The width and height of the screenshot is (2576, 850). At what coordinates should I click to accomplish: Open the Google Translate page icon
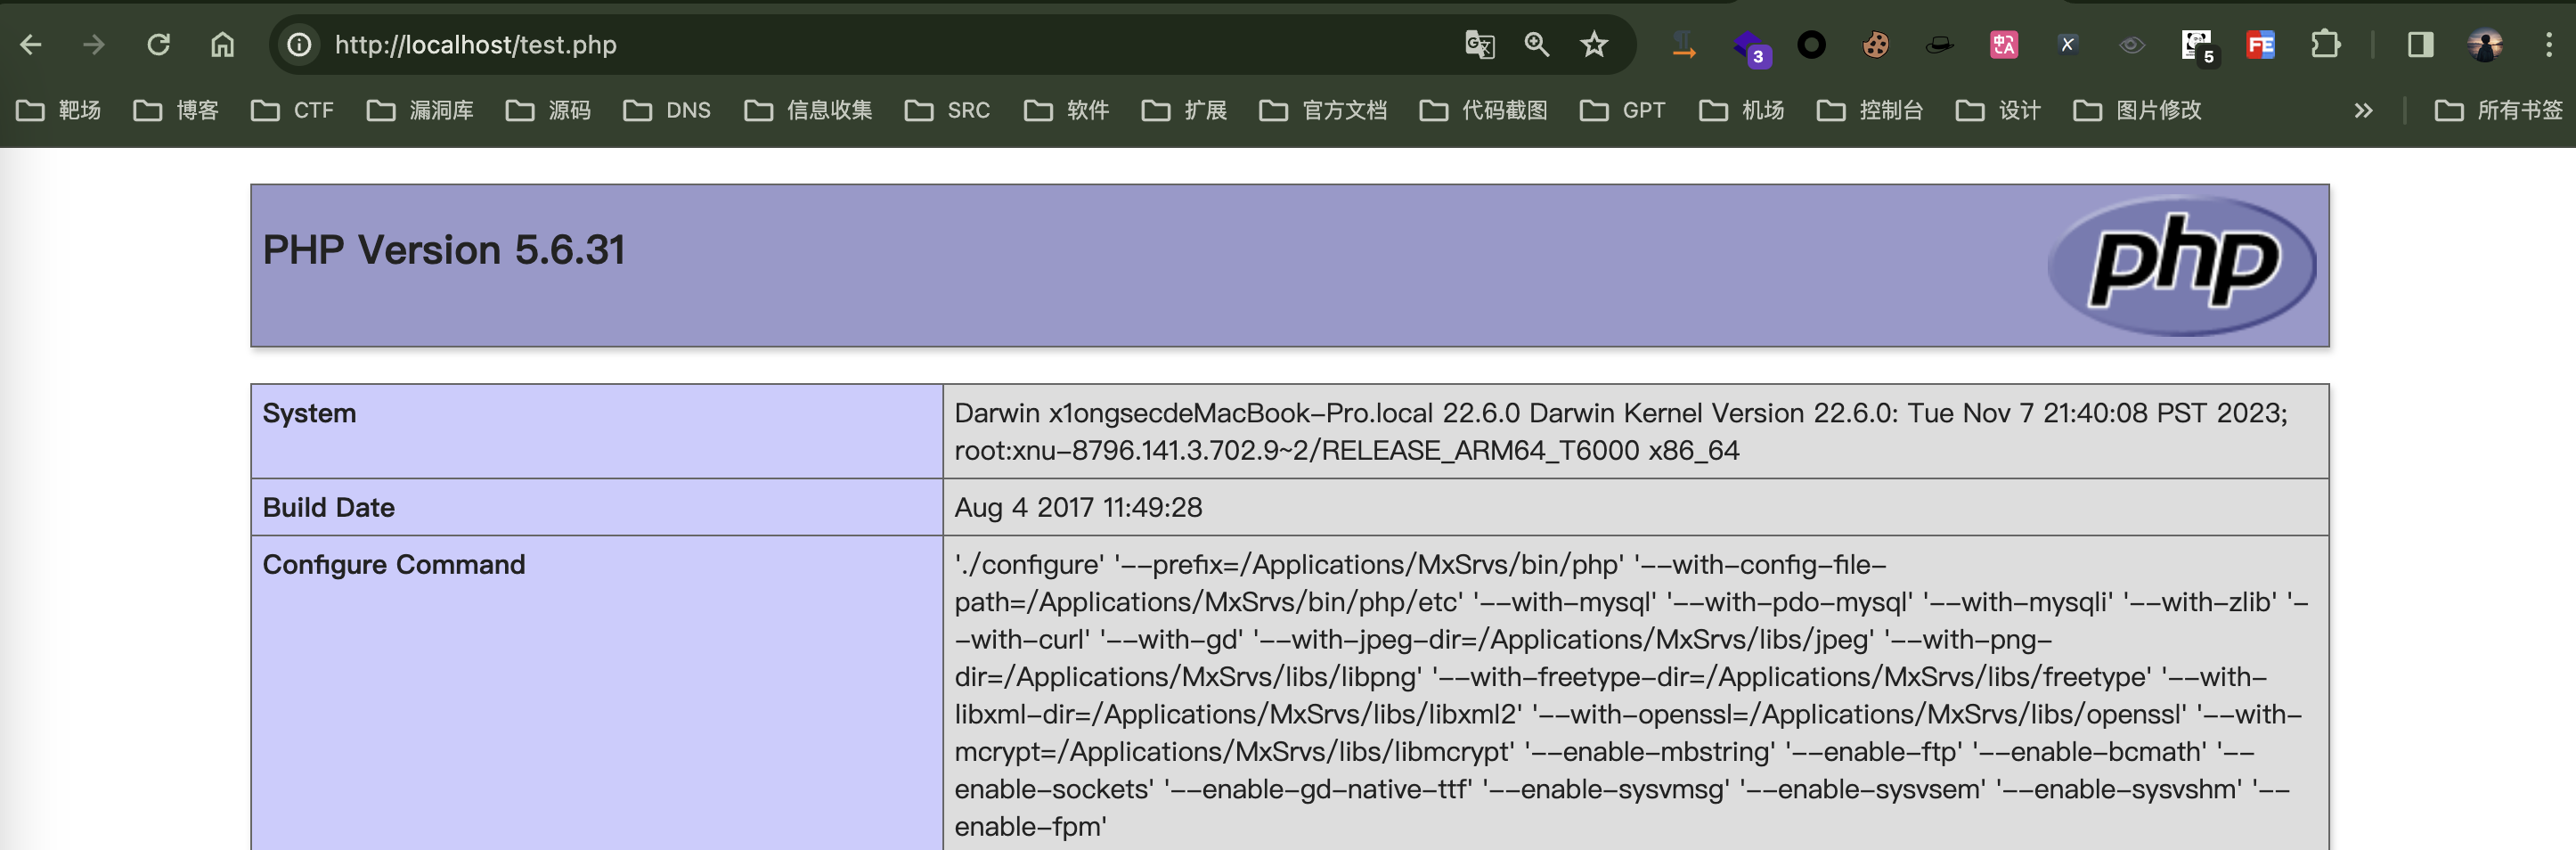(1479, 45)
